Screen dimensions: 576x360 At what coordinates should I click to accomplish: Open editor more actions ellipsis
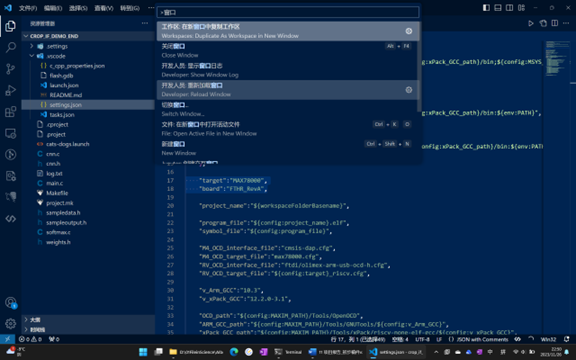click(566, 23)
